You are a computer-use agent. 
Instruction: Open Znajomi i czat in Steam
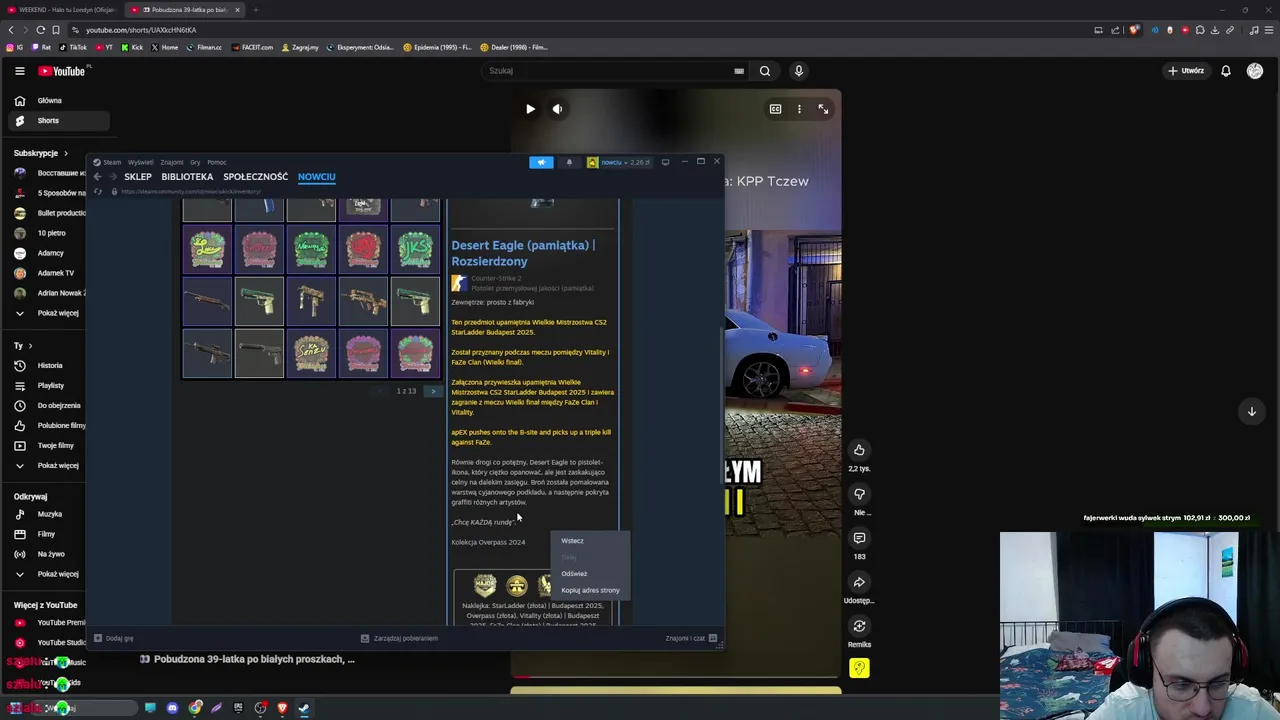click(691, 638)
